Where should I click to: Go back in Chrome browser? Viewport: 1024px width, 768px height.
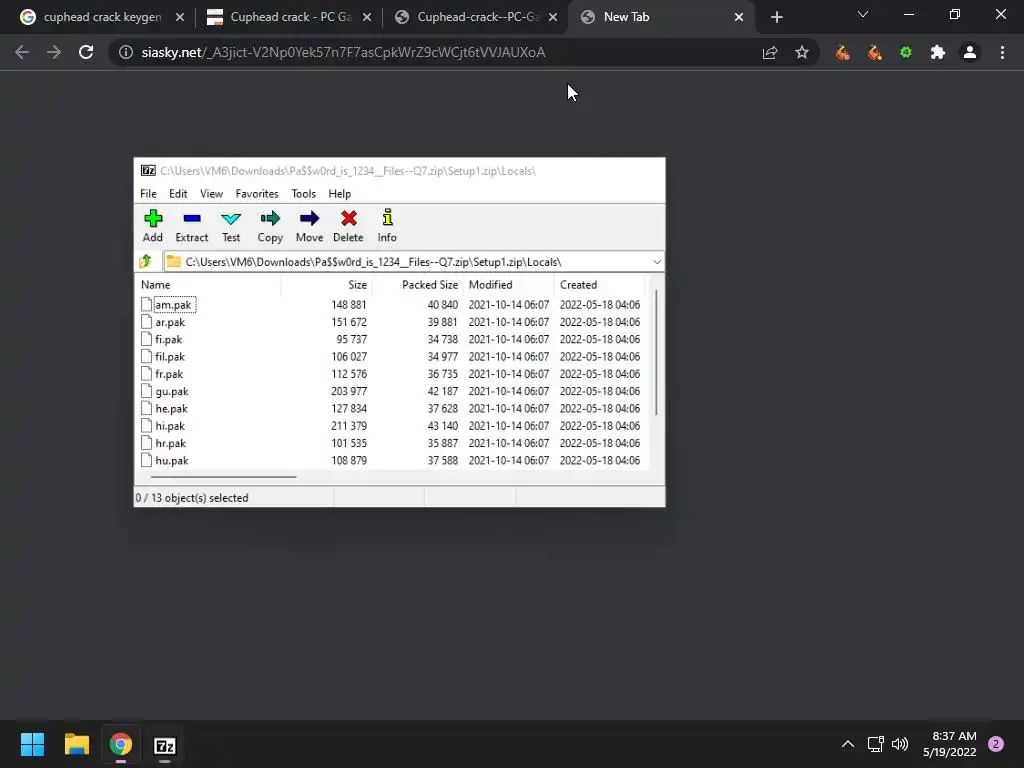[22, 52]
